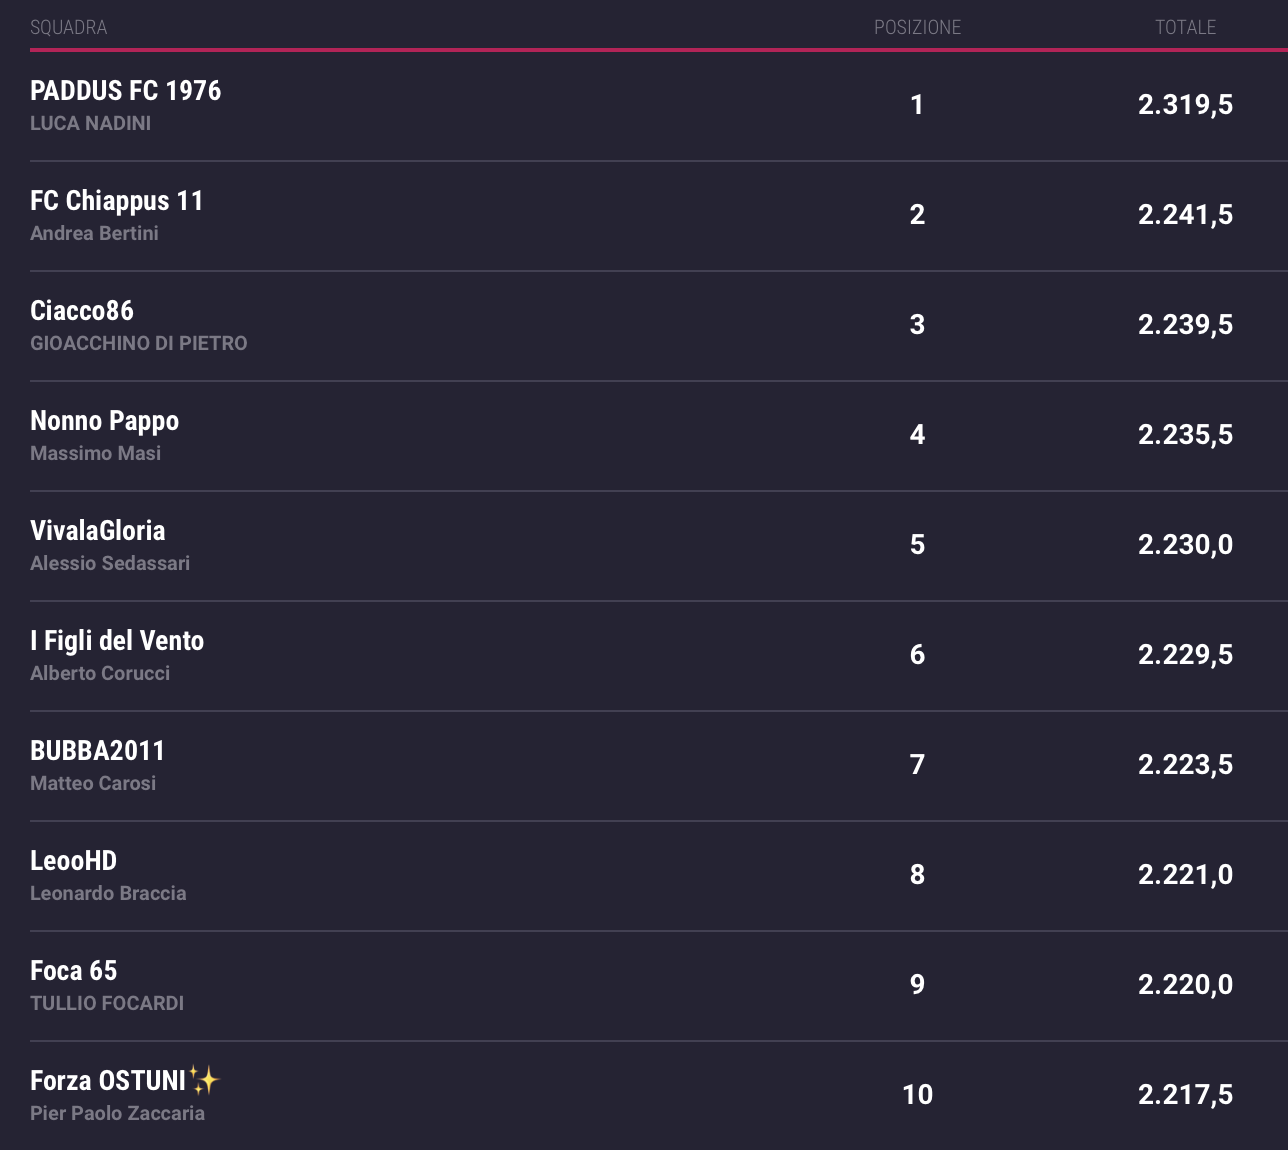Select the Ciacco86 team name

coord(82,311)
